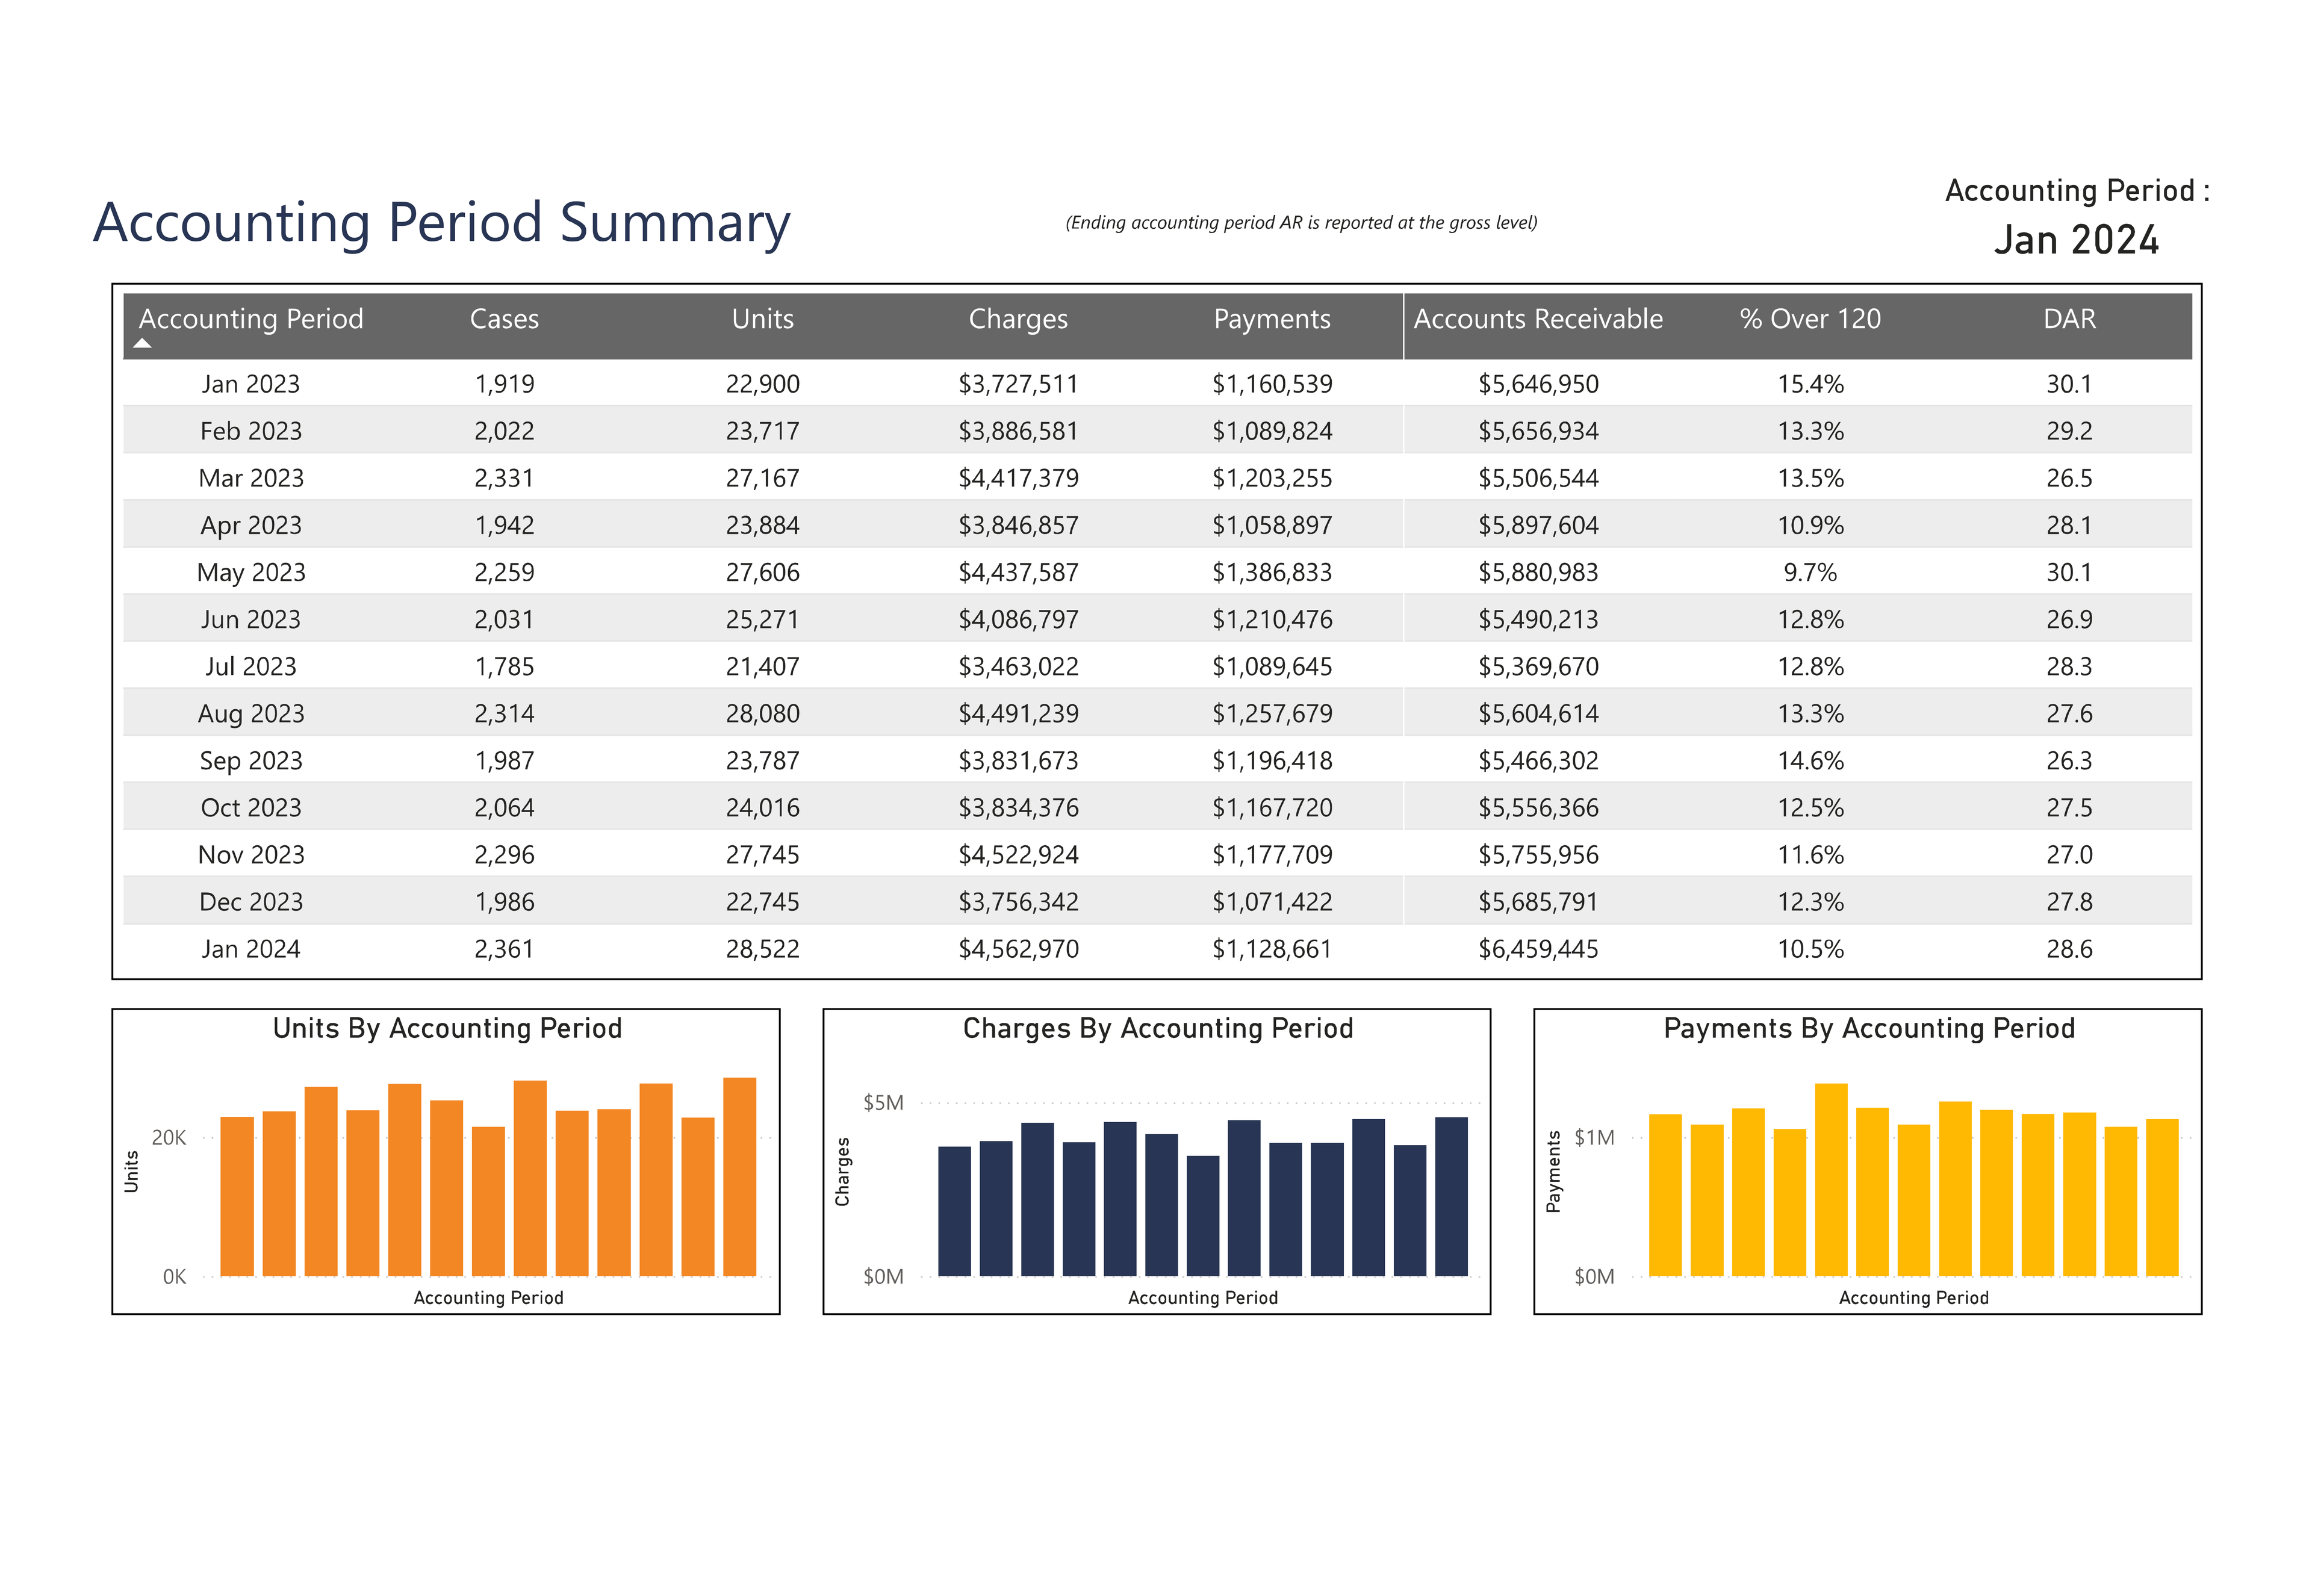Screen dimensions: 2312x1596
Task: Click accounts receivable value $6,459,445
Action: tap(1538, 948)
